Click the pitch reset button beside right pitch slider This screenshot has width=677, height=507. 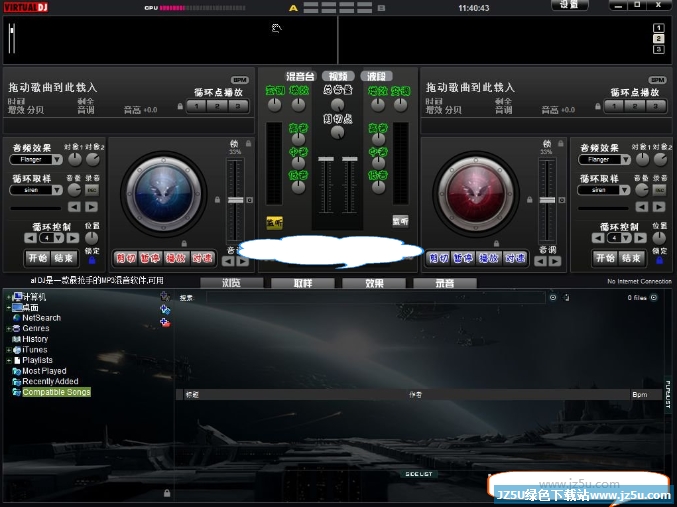[x=562, y=200]
